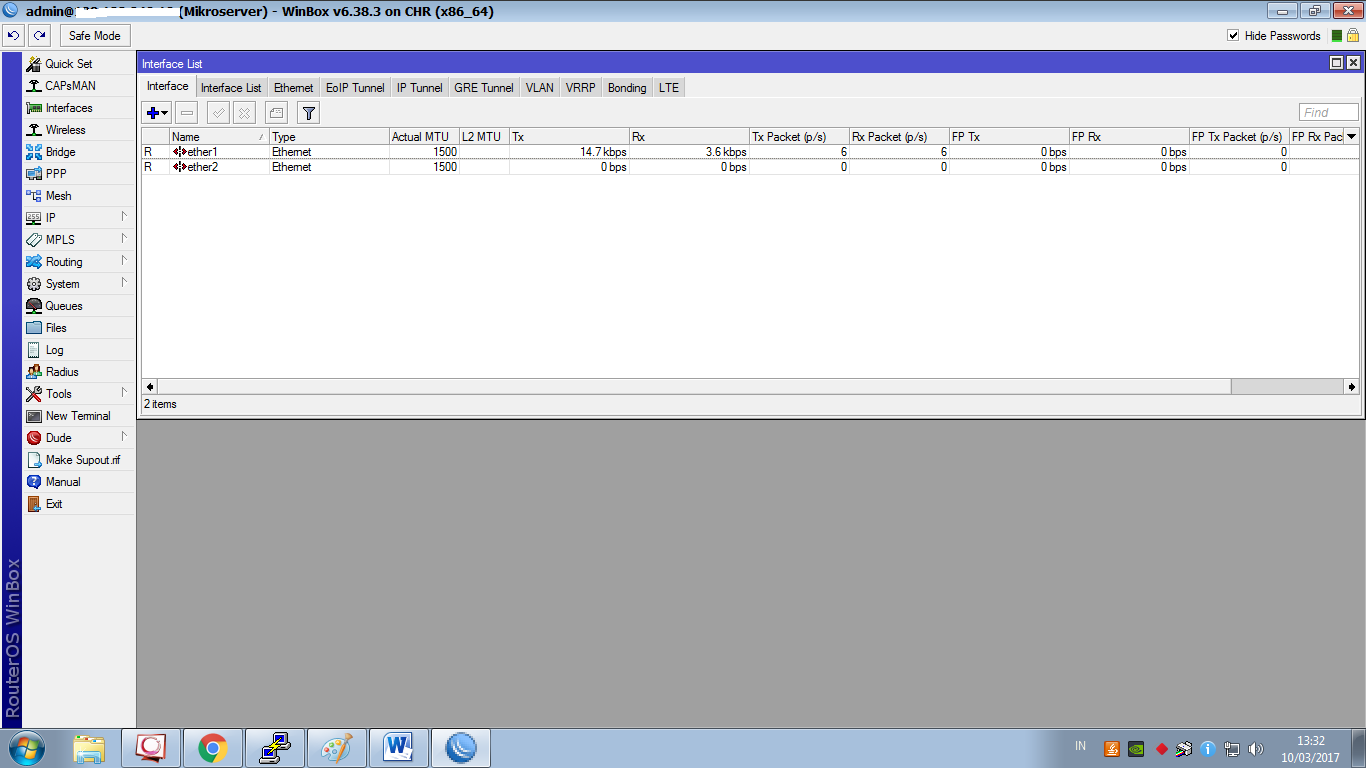Click the Comment toolbar button

coord(276,113)
